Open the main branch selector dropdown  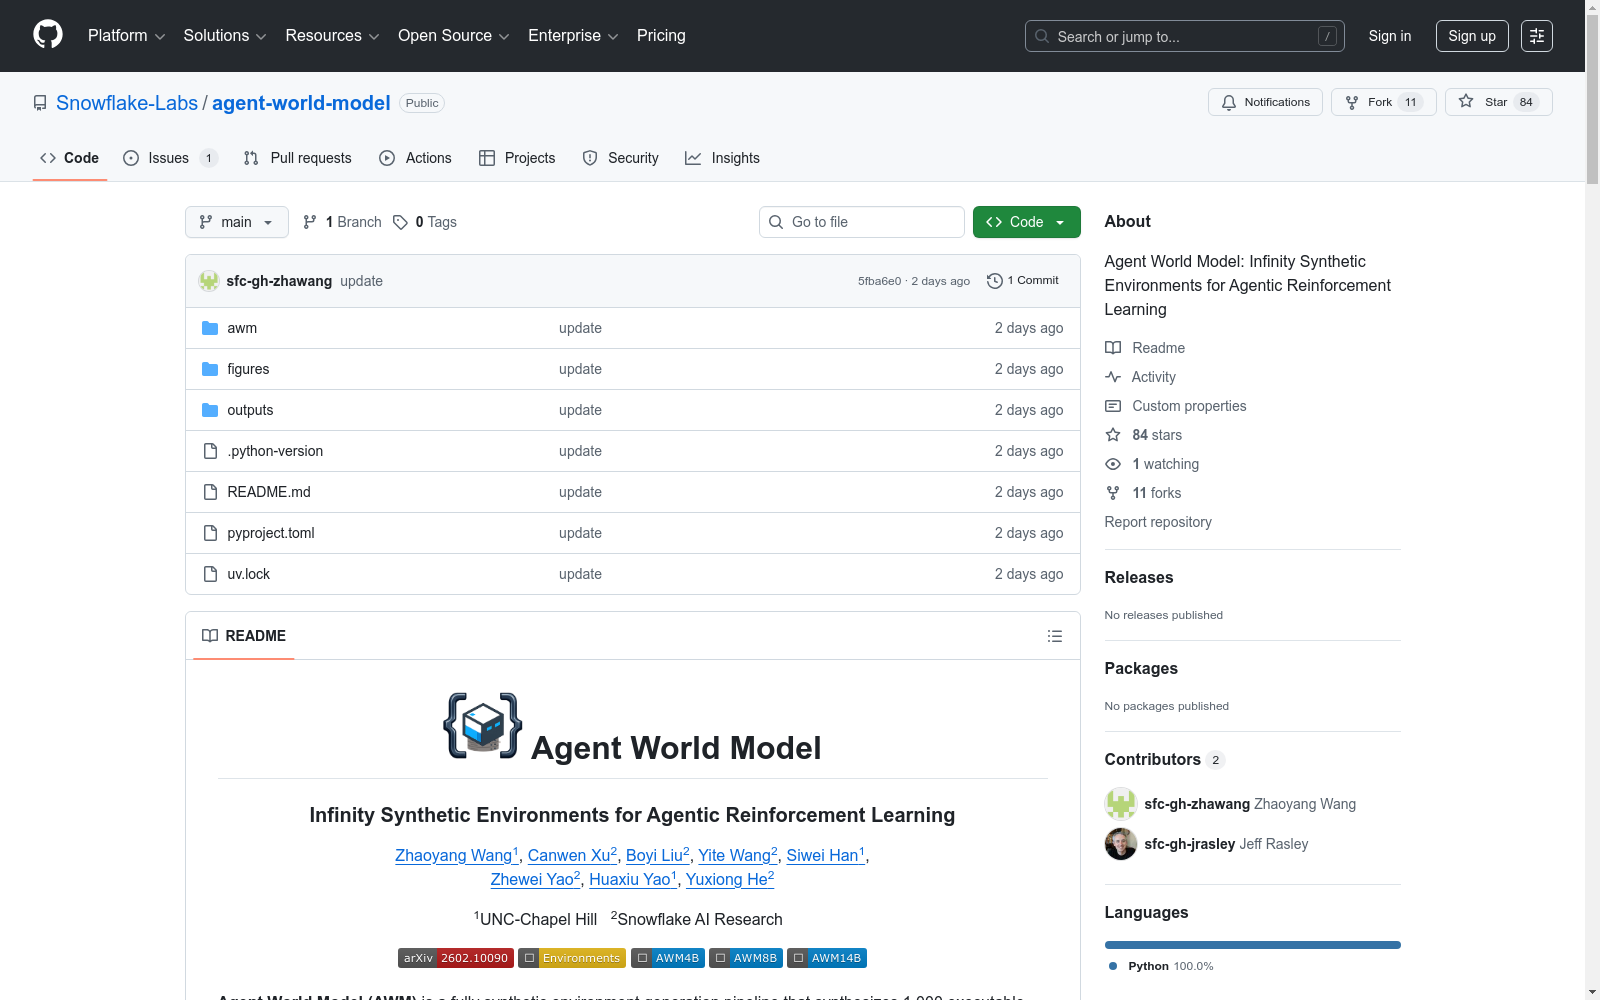(x=237, y=222)
